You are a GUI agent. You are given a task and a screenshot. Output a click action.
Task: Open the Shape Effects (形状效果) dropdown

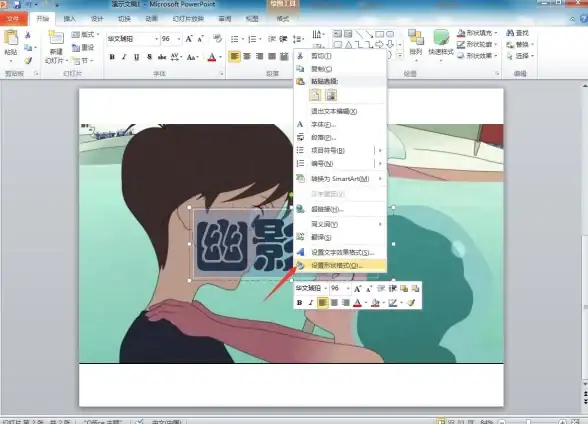(477, 55)
